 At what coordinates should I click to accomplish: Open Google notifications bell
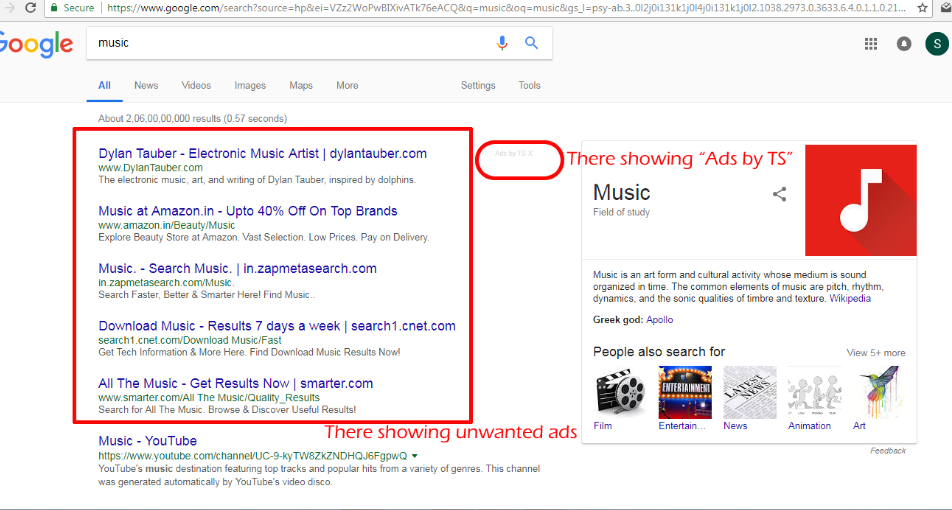click(904, 44)
